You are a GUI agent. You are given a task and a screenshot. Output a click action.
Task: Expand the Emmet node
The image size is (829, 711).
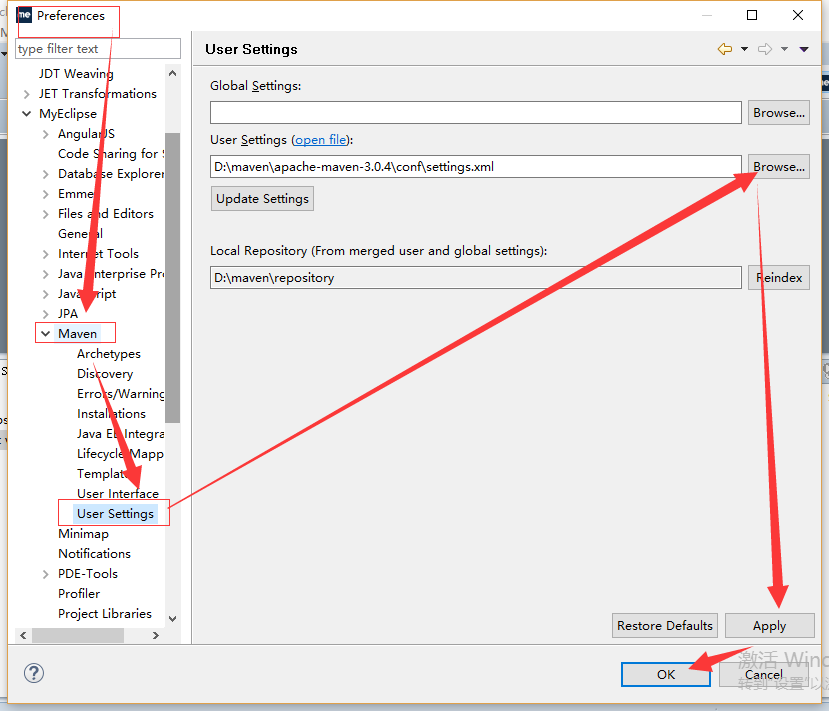(x=45, y=194)
